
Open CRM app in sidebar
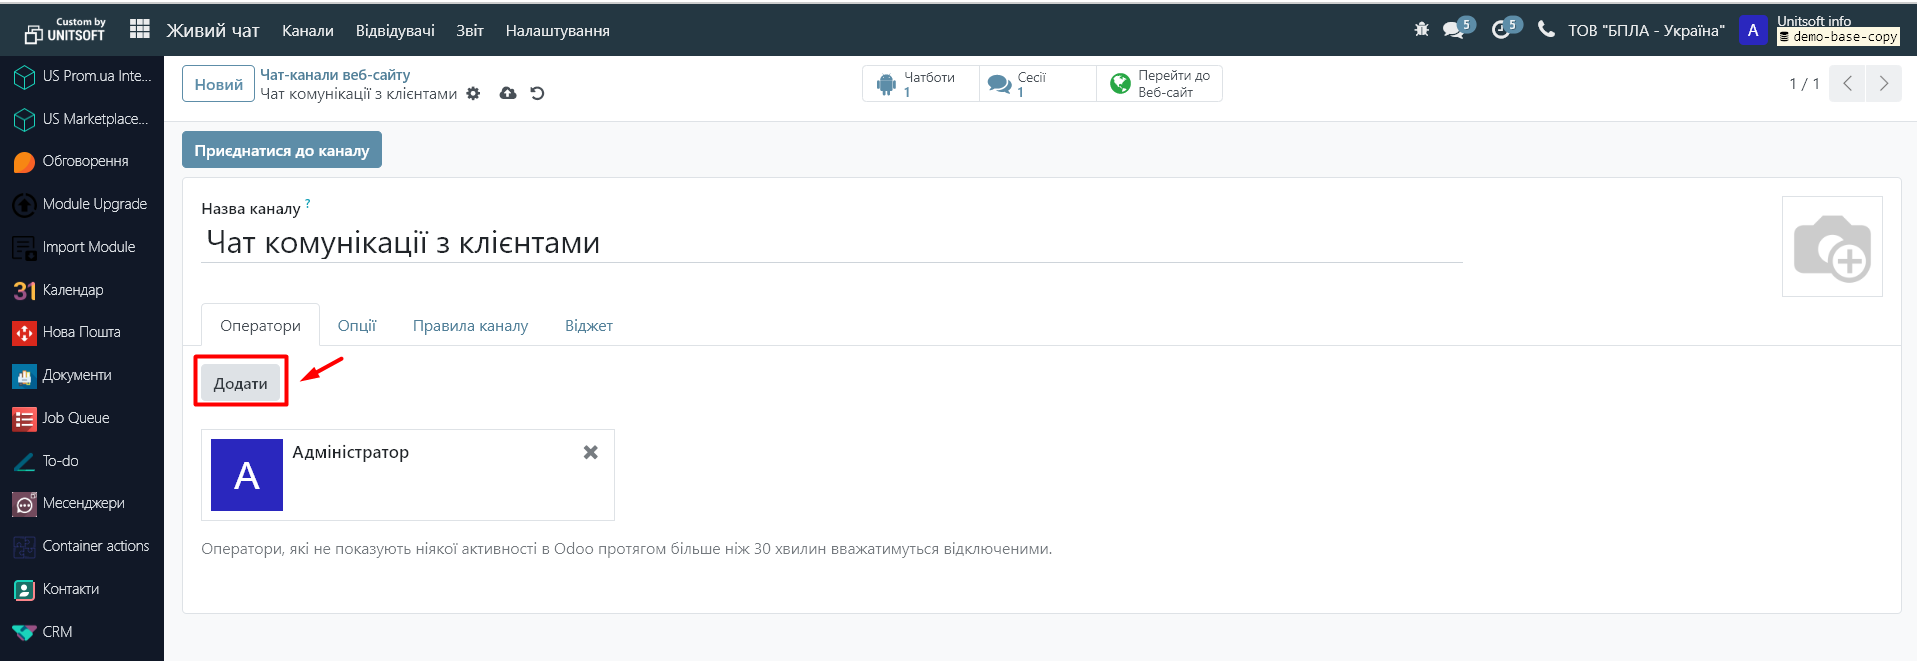pyautogui.click(x=57, y=632)
